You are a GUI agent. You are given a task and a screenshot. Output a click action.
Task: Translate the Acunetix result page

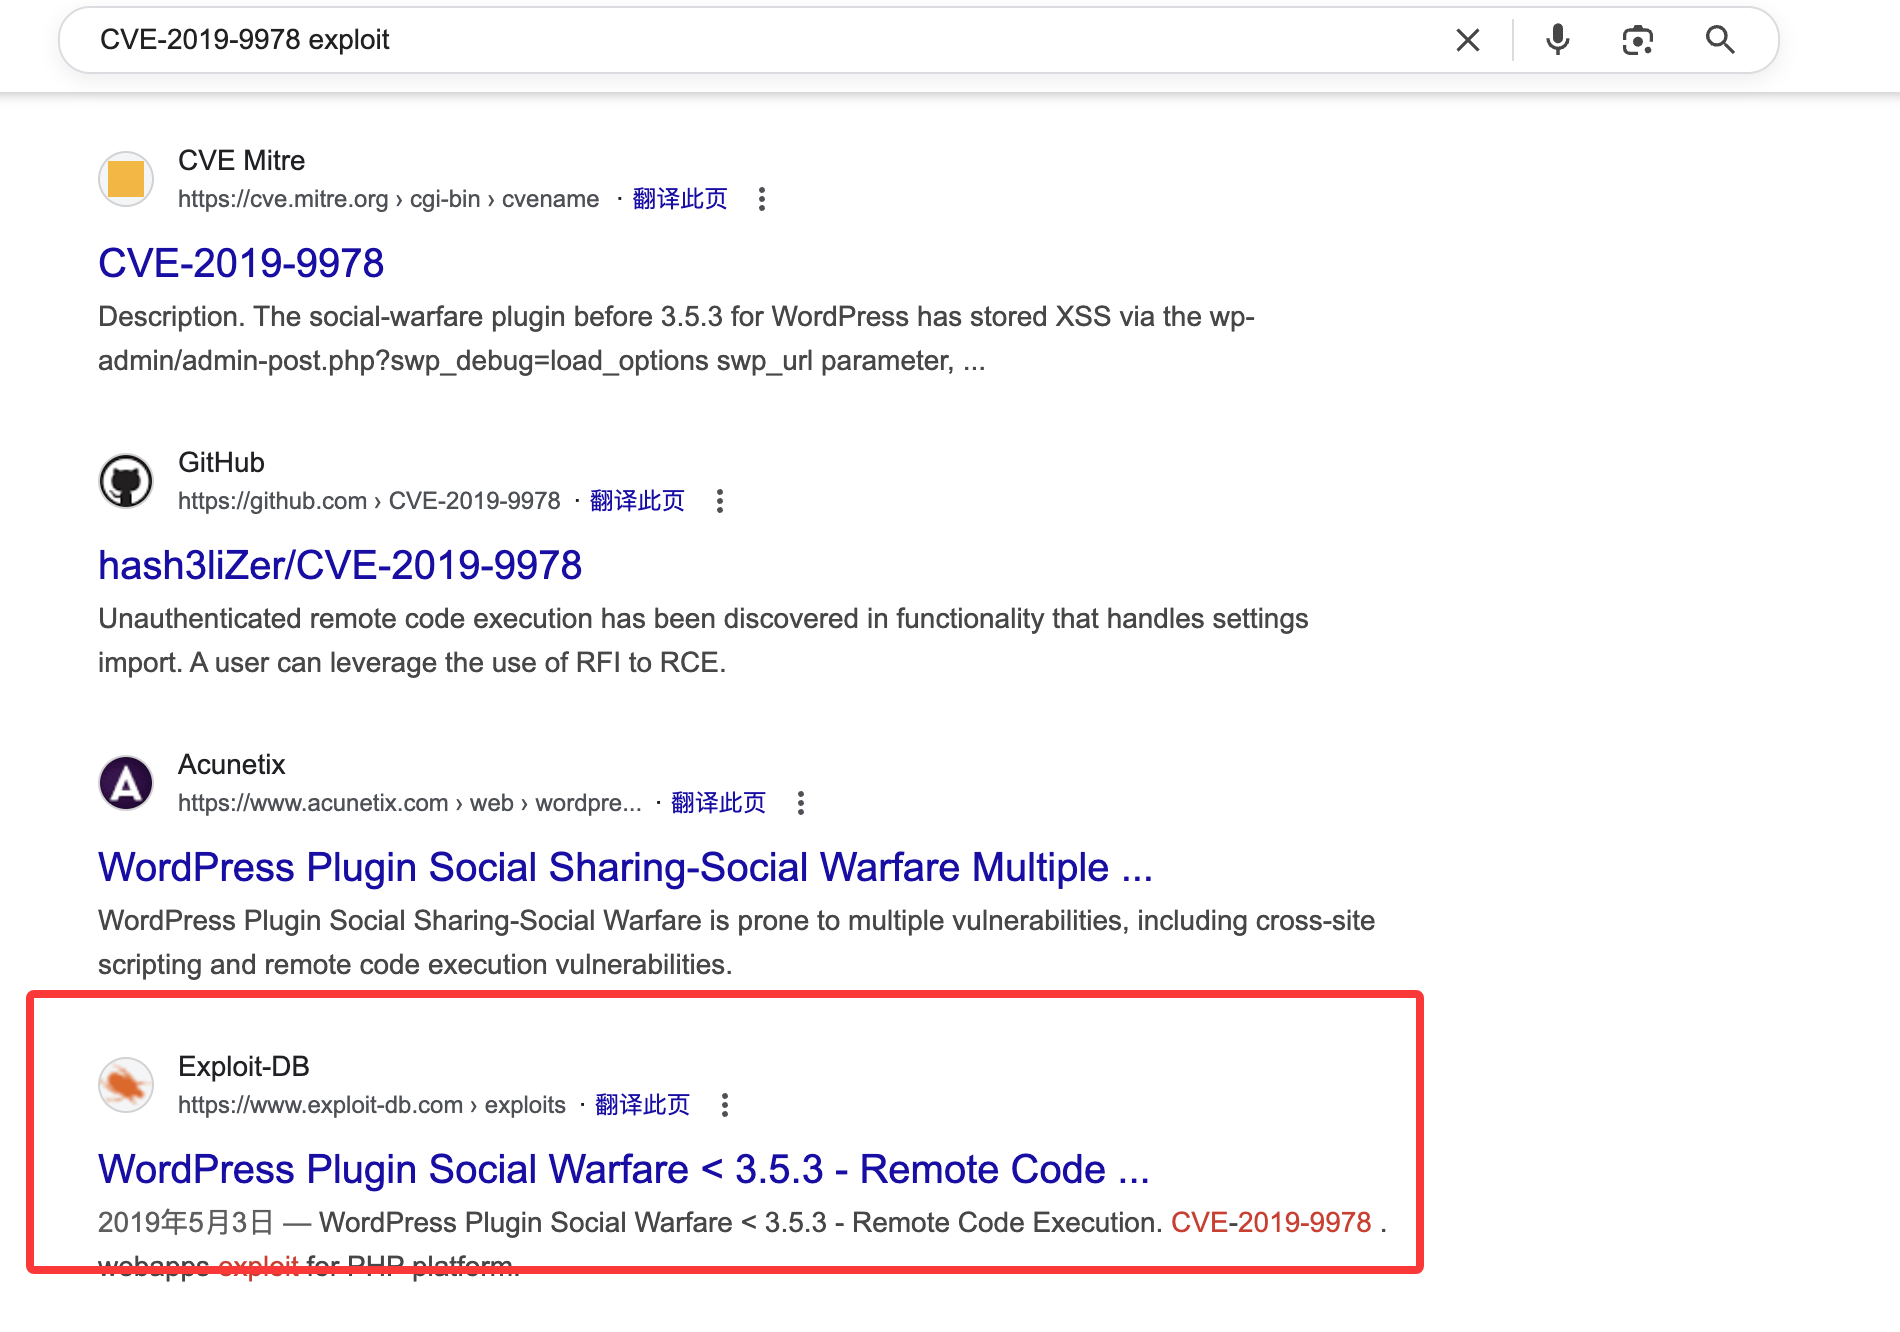point(718,803)
